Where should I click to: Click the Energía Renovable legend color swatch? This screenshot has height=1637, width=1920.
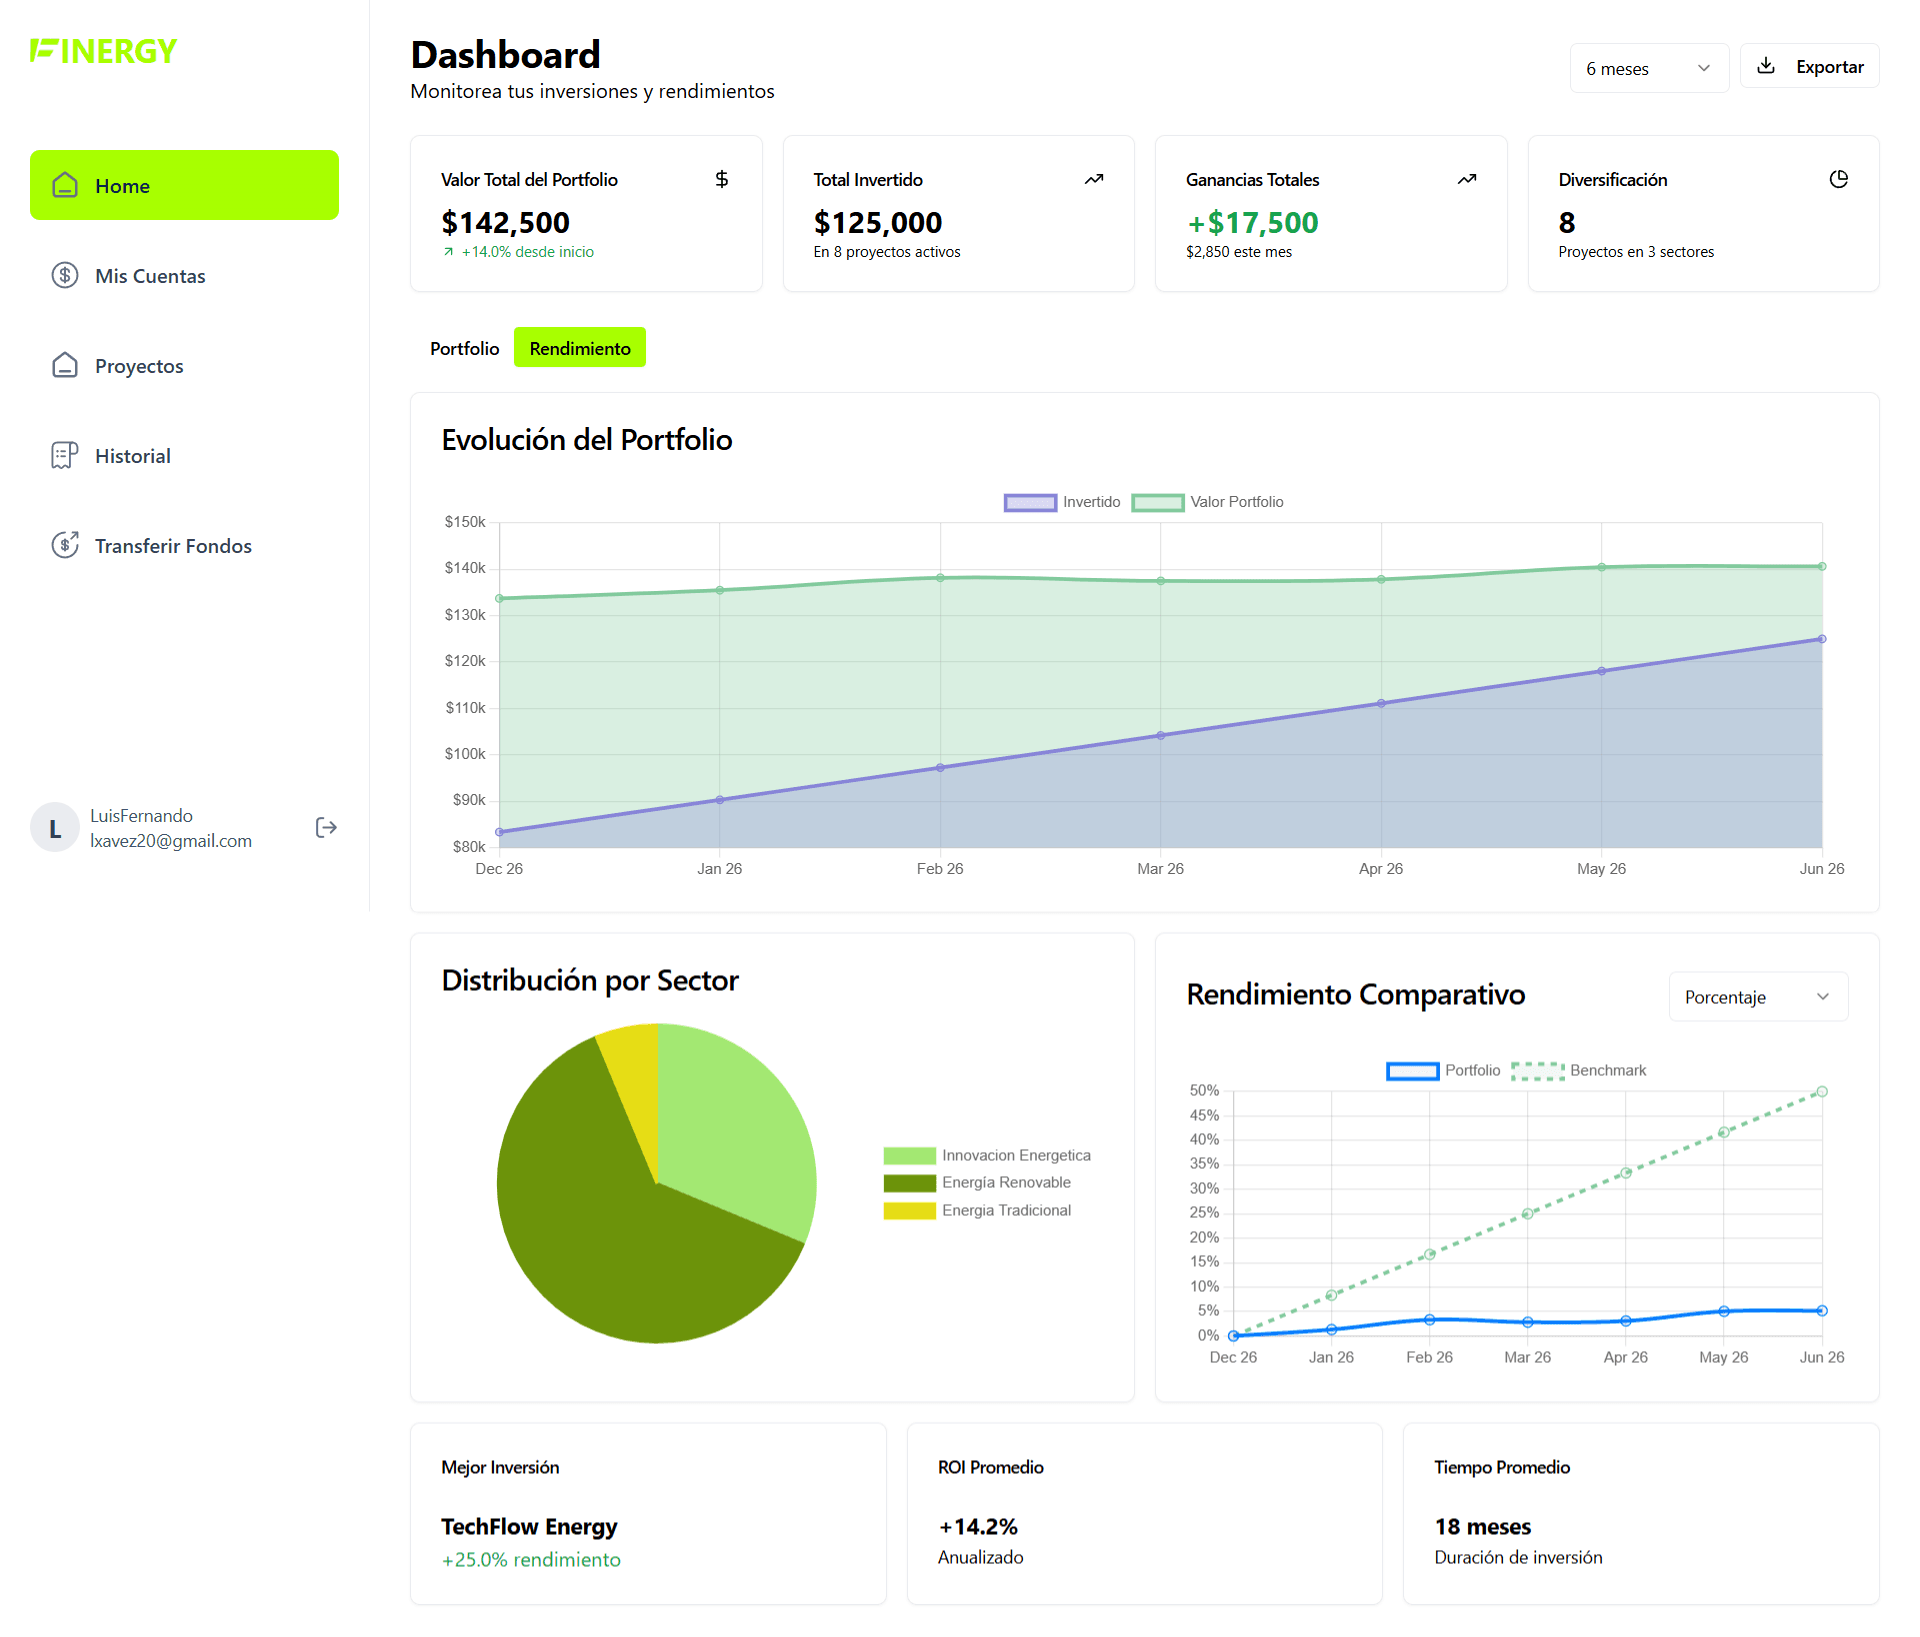point(909,1182)
